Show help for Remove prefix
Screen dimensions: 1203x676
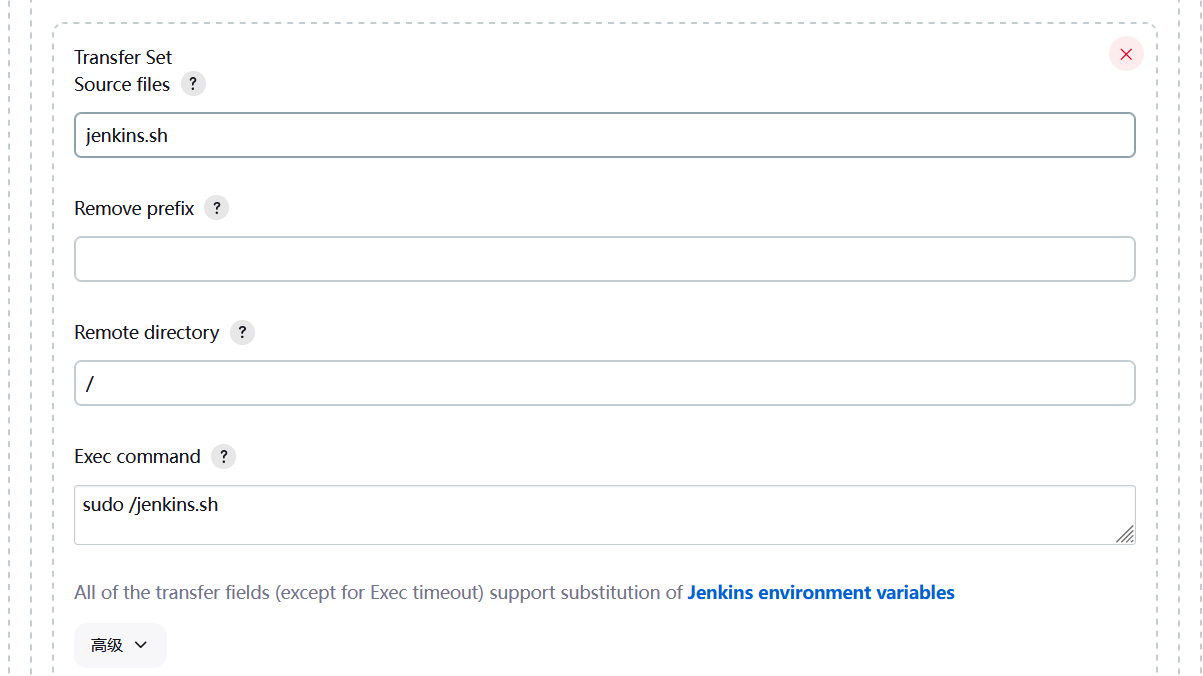[x=216, y=208]
